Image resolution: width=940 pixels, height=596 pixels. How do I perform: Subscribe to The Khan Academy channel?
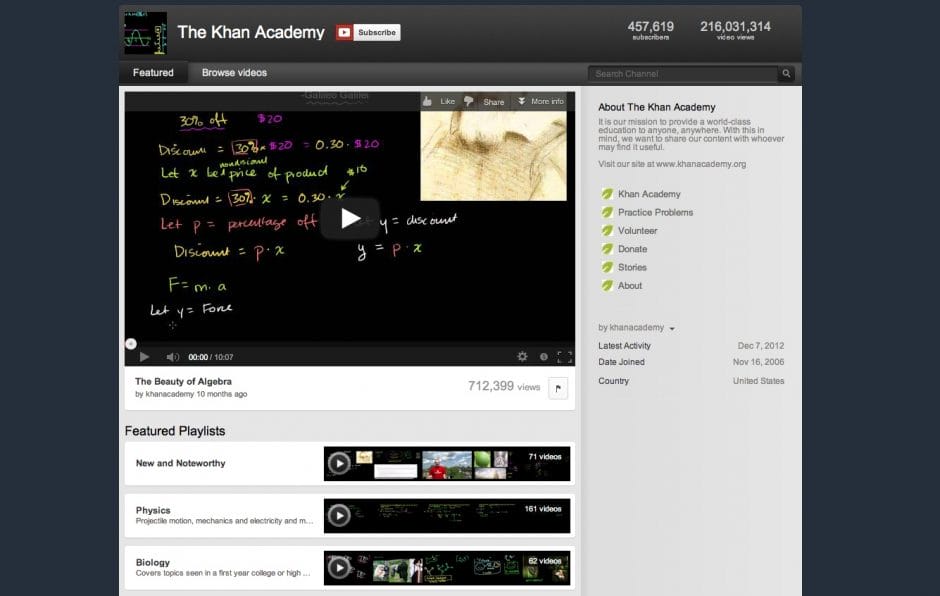coord(368,32)
